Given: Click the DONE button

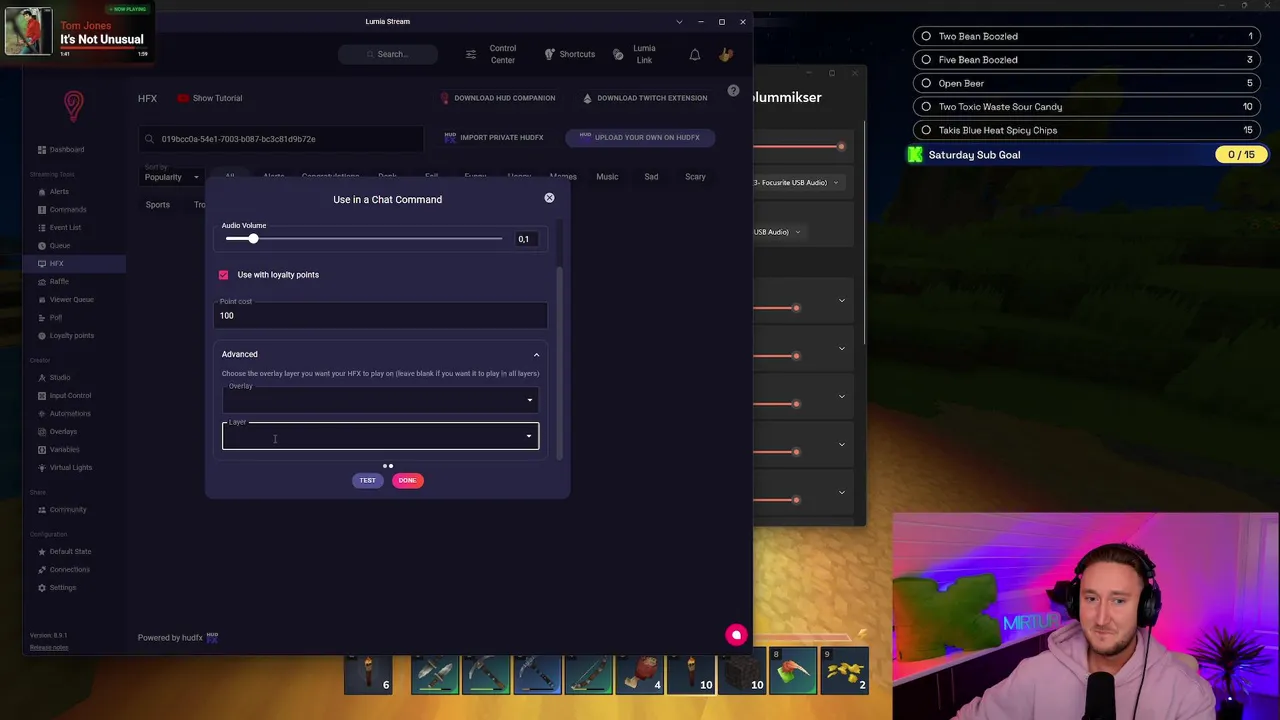Looking at the screenshot, I should (407, 480).
